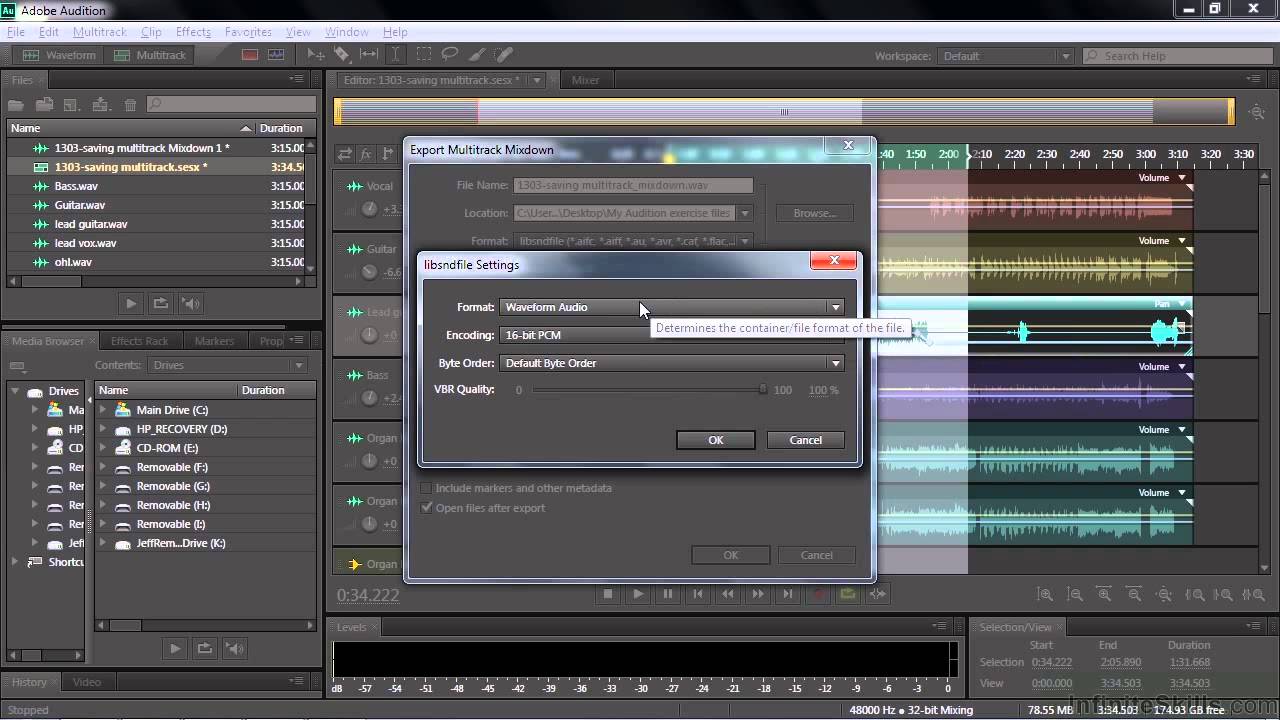Open the Contents Drives dropdown

228,365
